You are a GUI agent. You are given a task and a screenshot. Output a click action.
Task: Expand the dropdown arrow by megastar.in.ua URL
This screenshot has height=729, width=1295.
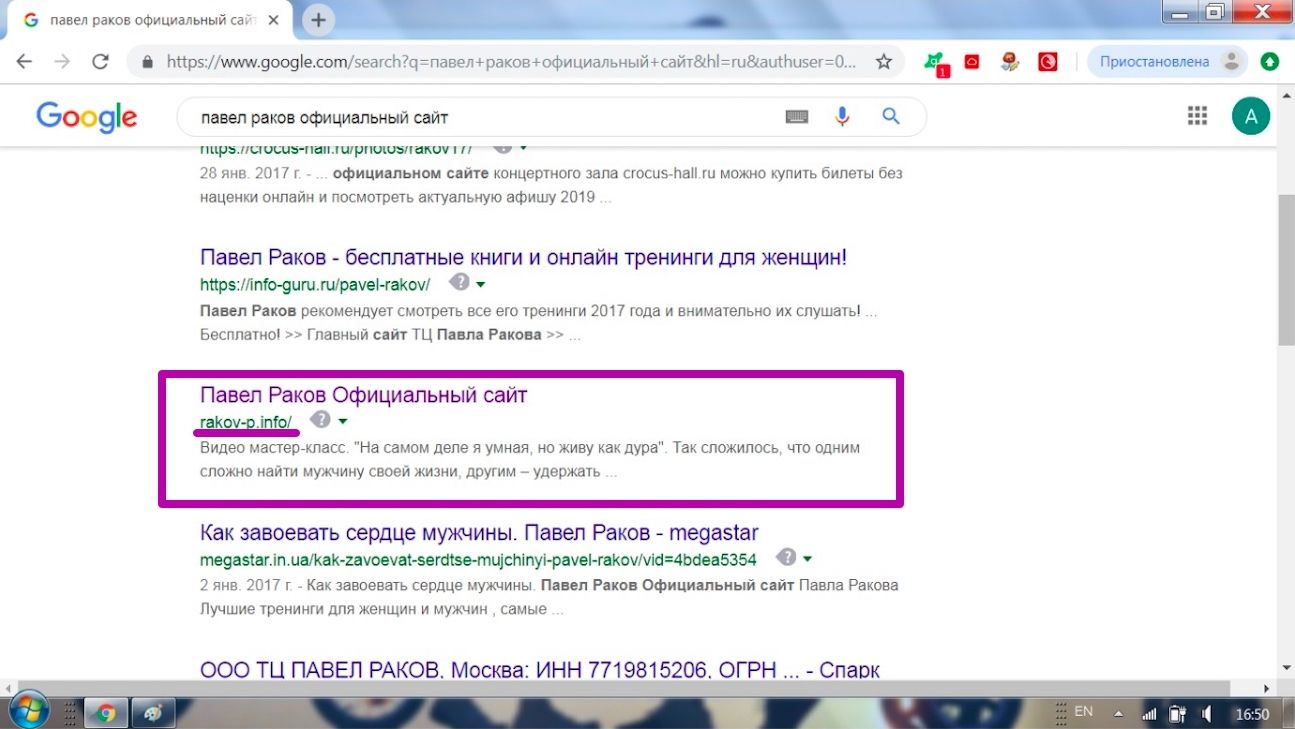(x=808, y=559)
